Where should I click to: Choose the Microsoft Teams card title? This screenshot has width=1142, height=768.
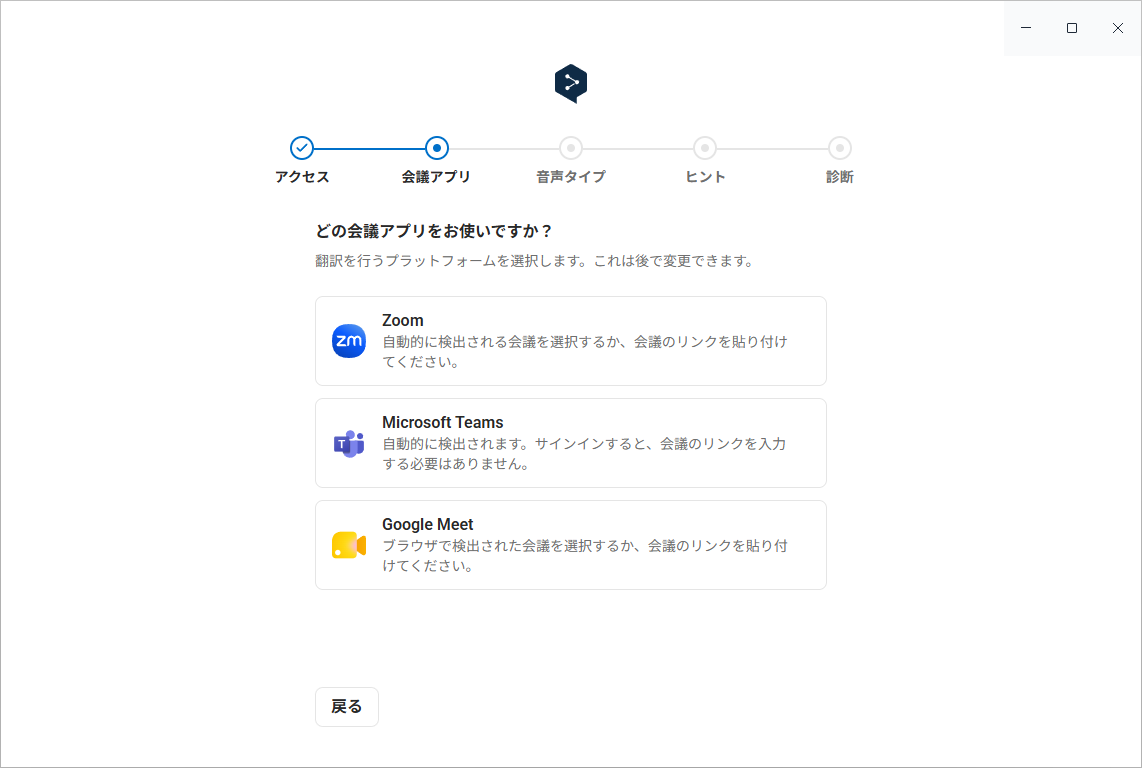tap(443, 423)
